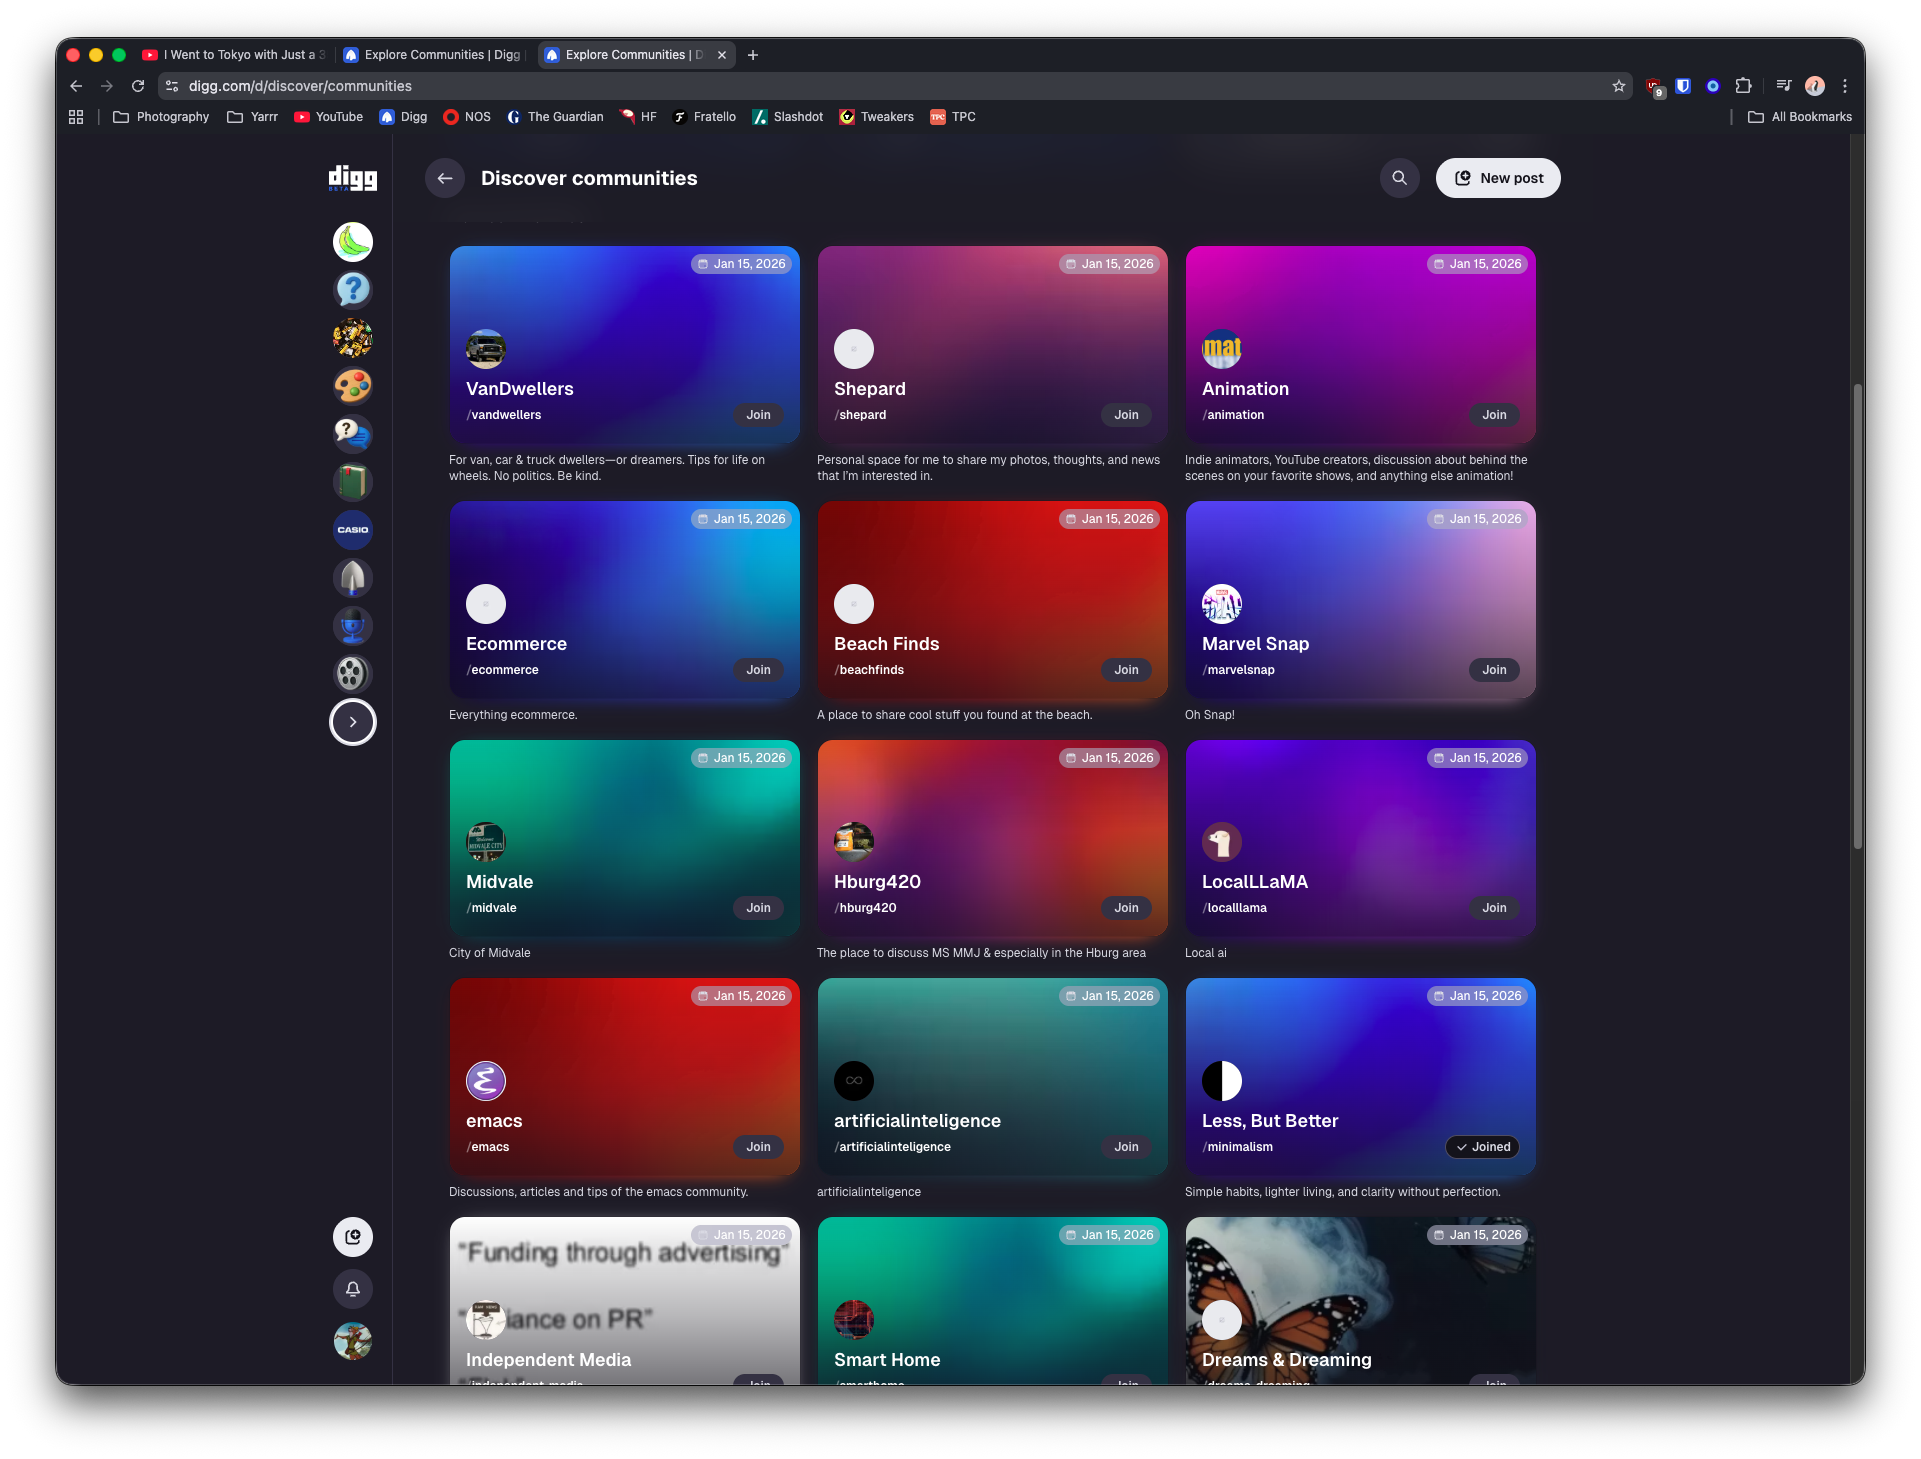Click the New post button
The height and width of the screenshot is (1459, 1921).
(x=1497, y=177)
